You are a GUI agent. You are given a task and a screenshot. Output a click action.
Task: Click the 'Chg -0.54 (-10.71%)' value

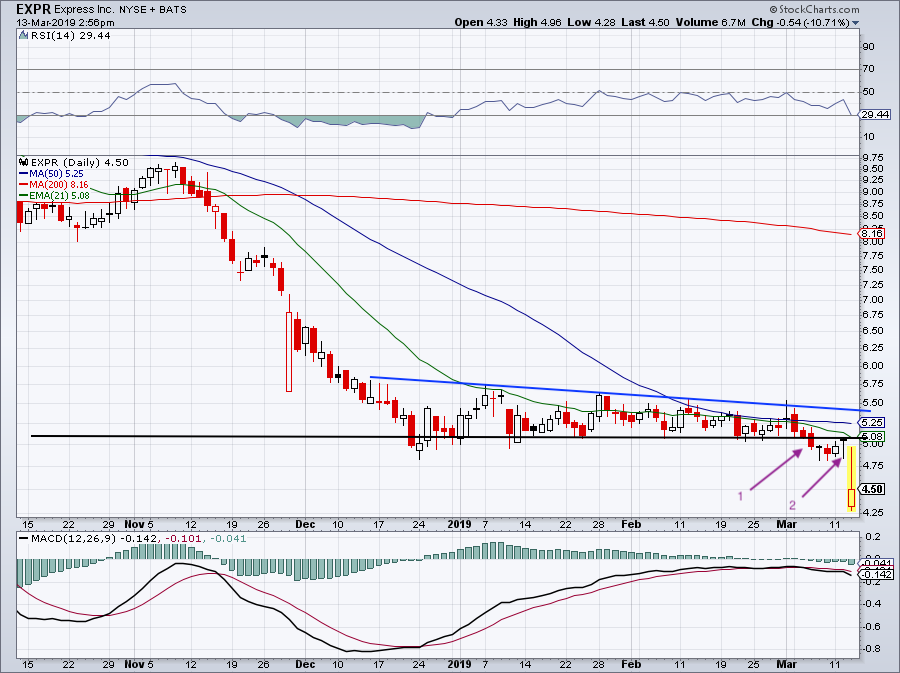coord(800,22)
